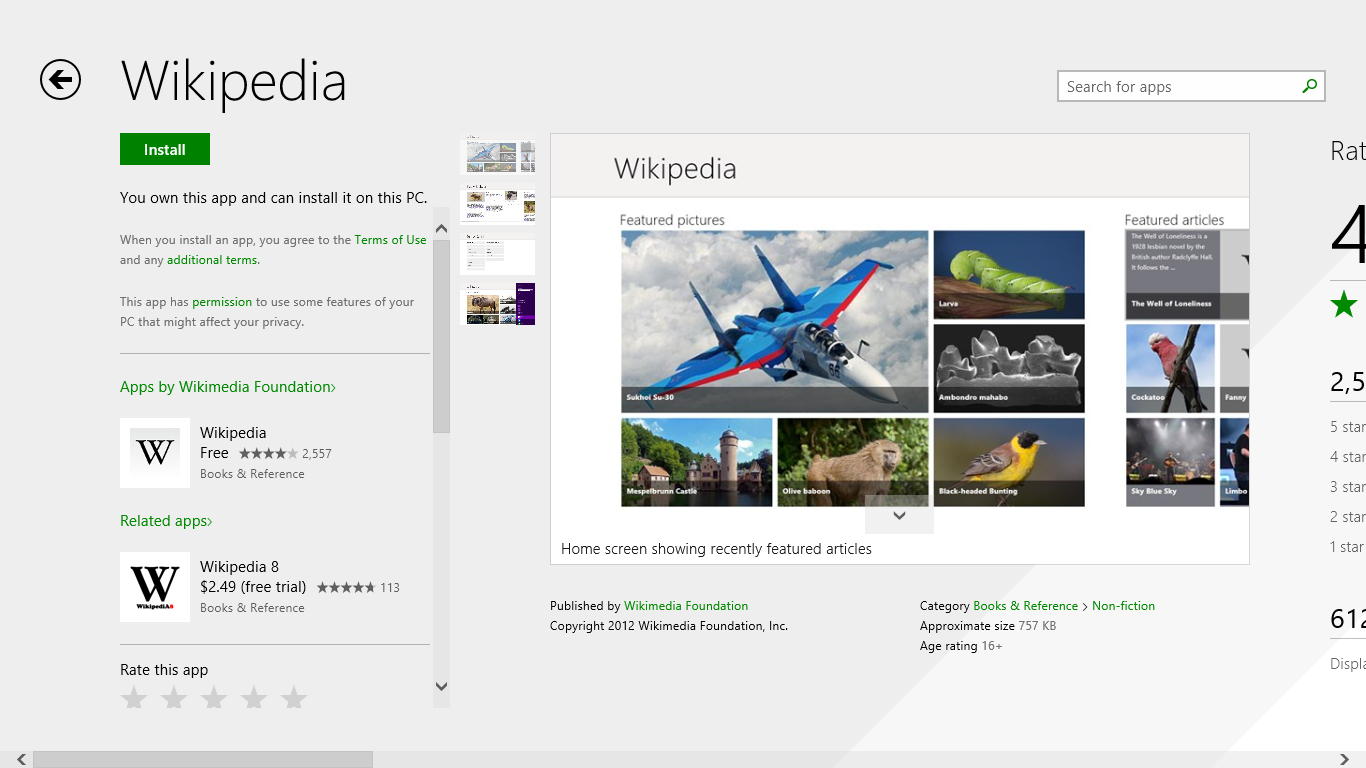
Task: Click the 'Rate this app' label
Action: tap(164, 670)
